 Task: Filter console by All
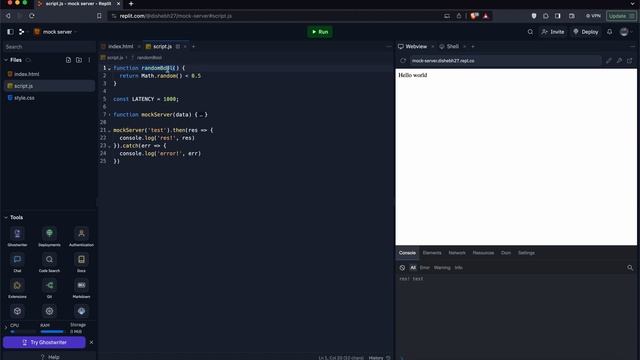[x=413, y=268]
